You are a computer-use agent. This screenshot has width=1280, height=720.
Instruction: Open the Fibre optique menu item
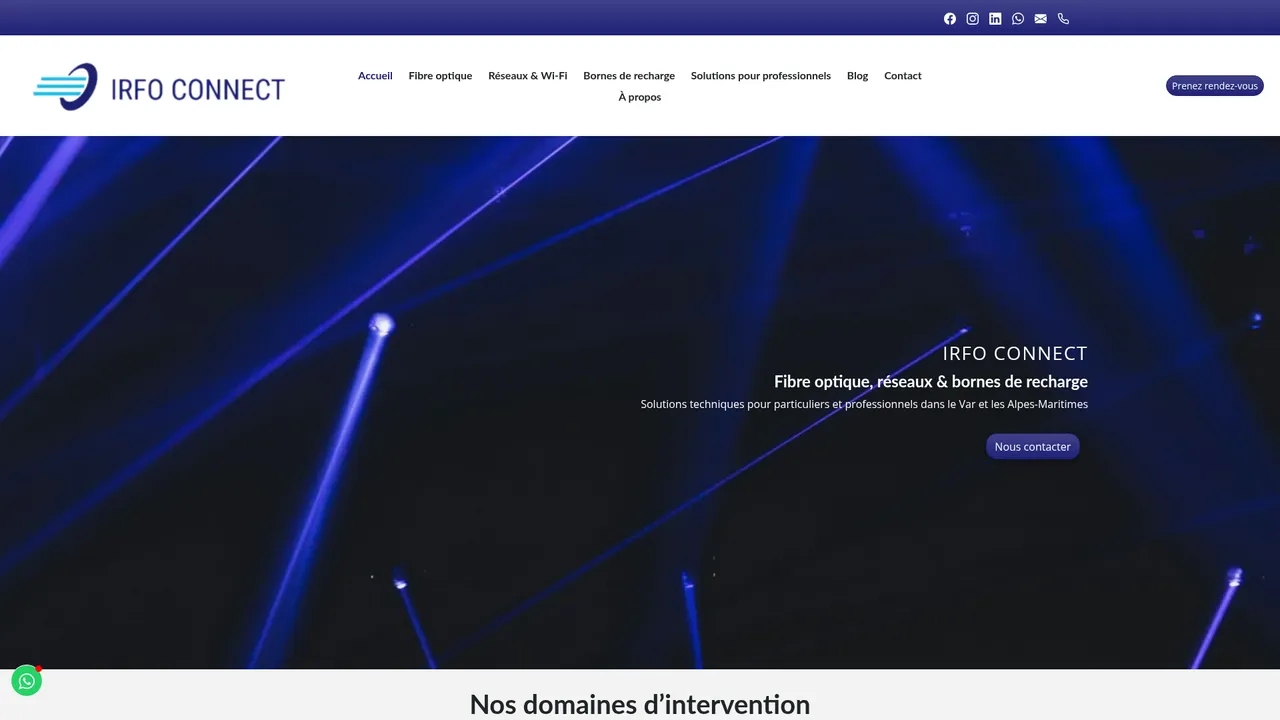click(x=440, y=76)
